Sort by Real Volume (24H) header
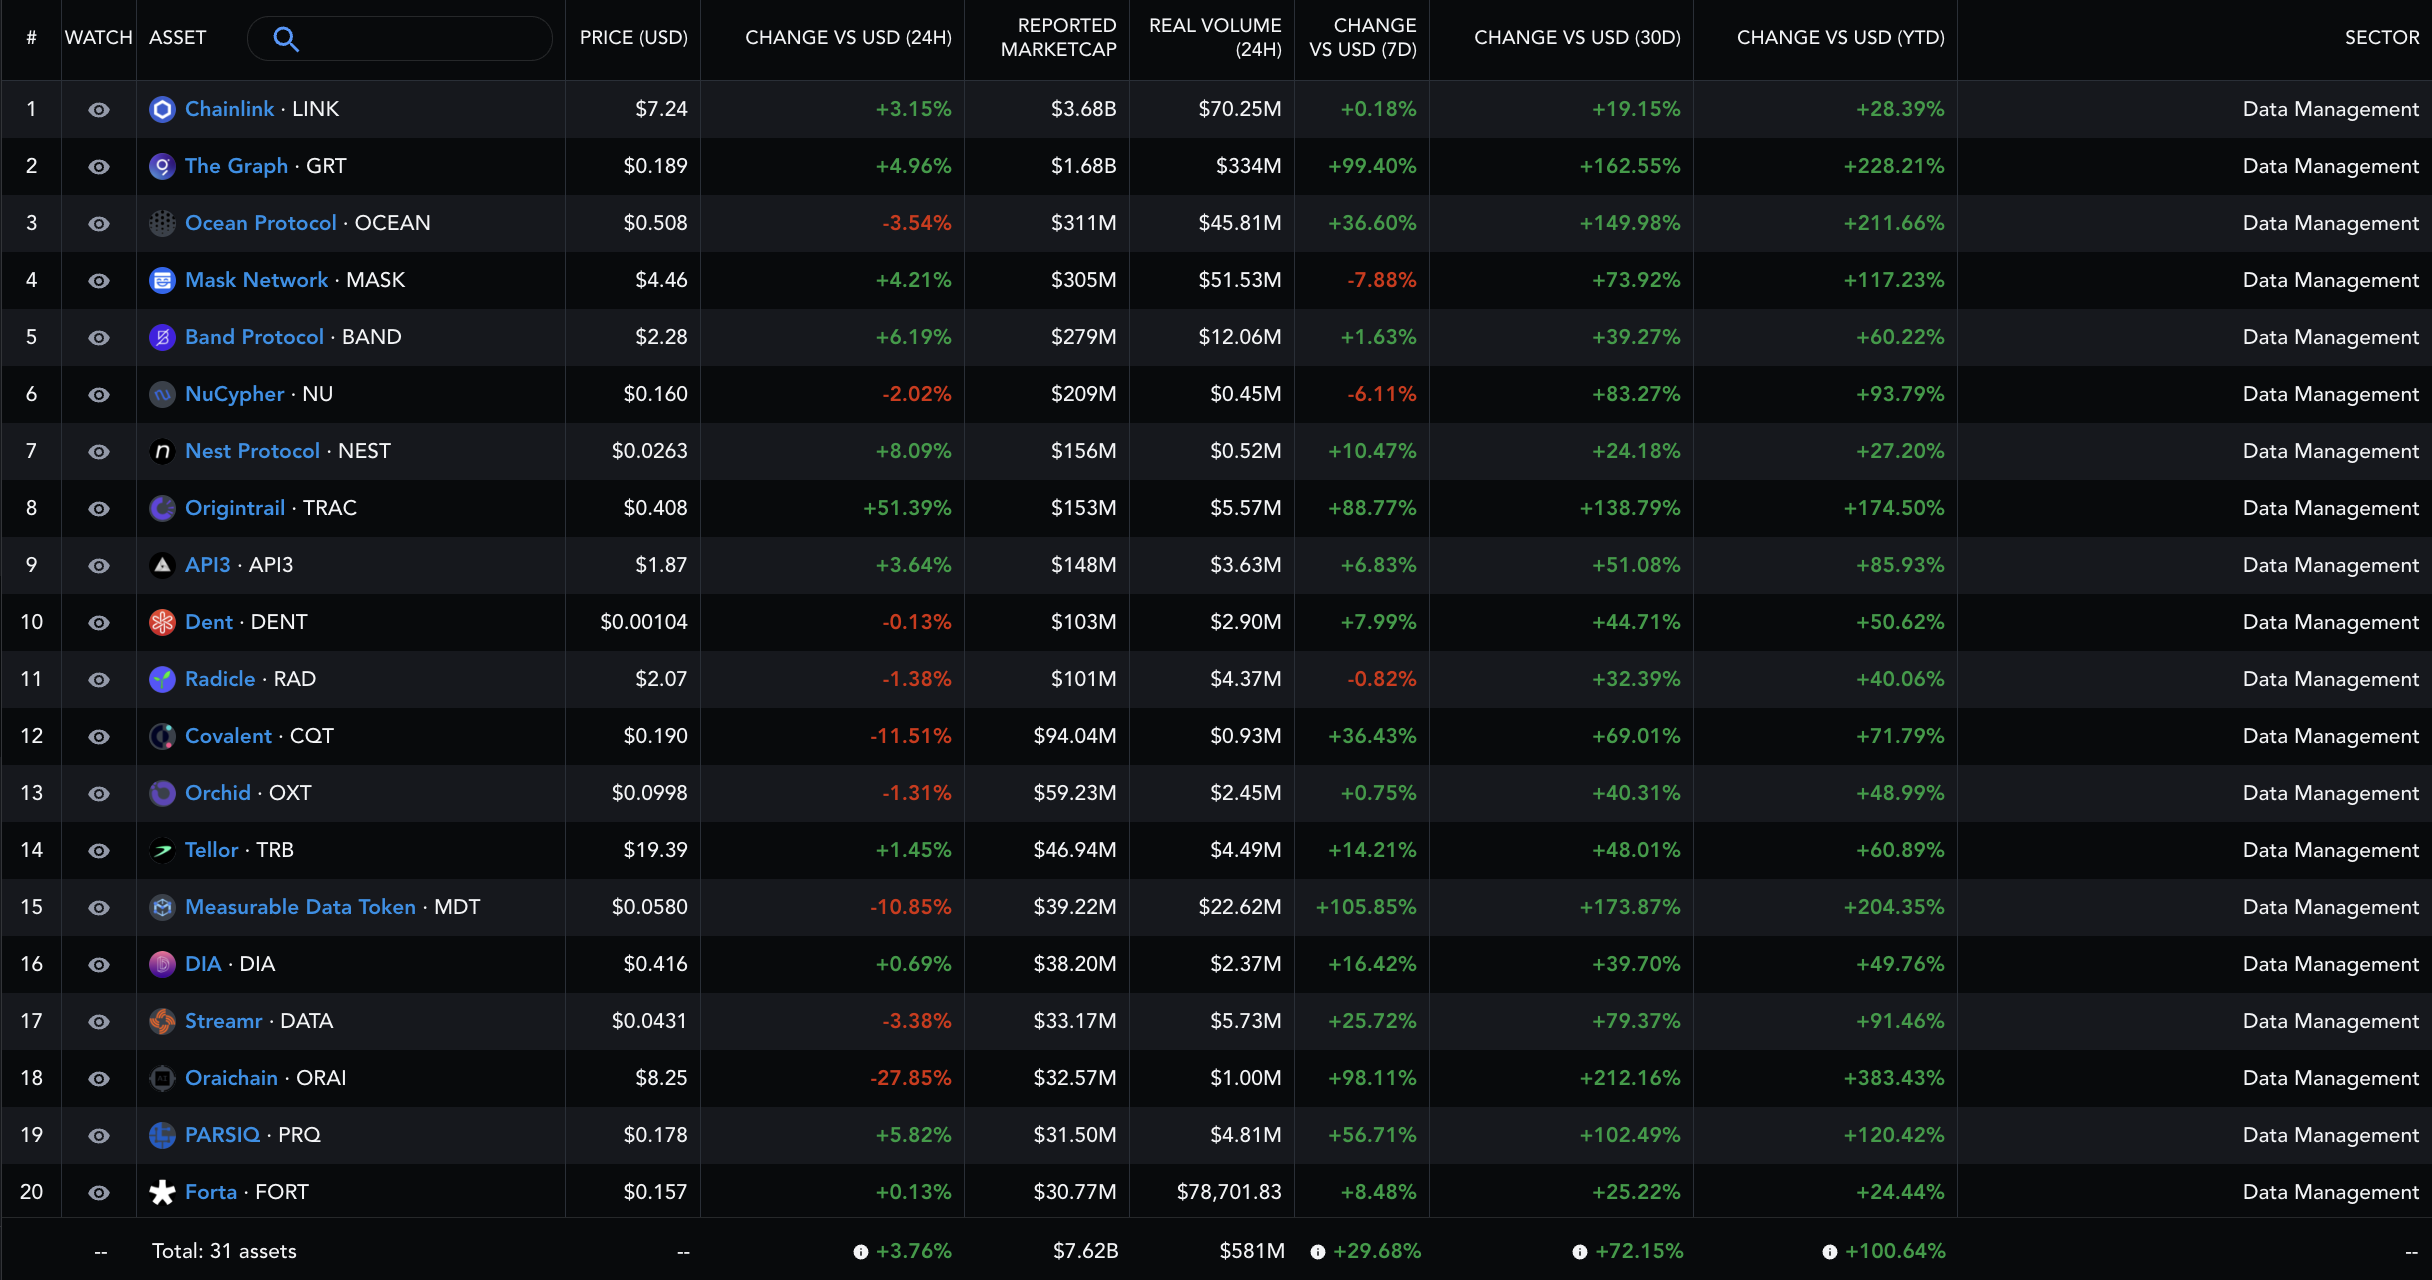The image size is (2432, 1280). click(x=1215, y=38)
